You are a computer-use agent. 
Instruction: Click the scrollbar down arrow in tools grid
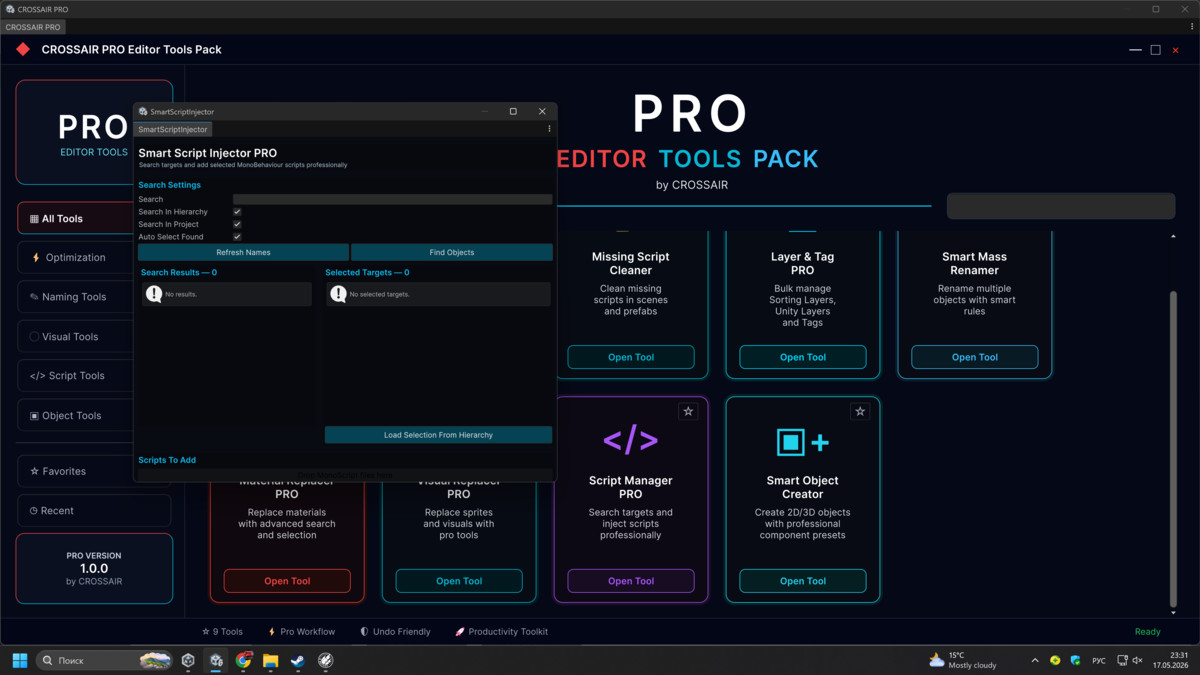pos(1173,612)
